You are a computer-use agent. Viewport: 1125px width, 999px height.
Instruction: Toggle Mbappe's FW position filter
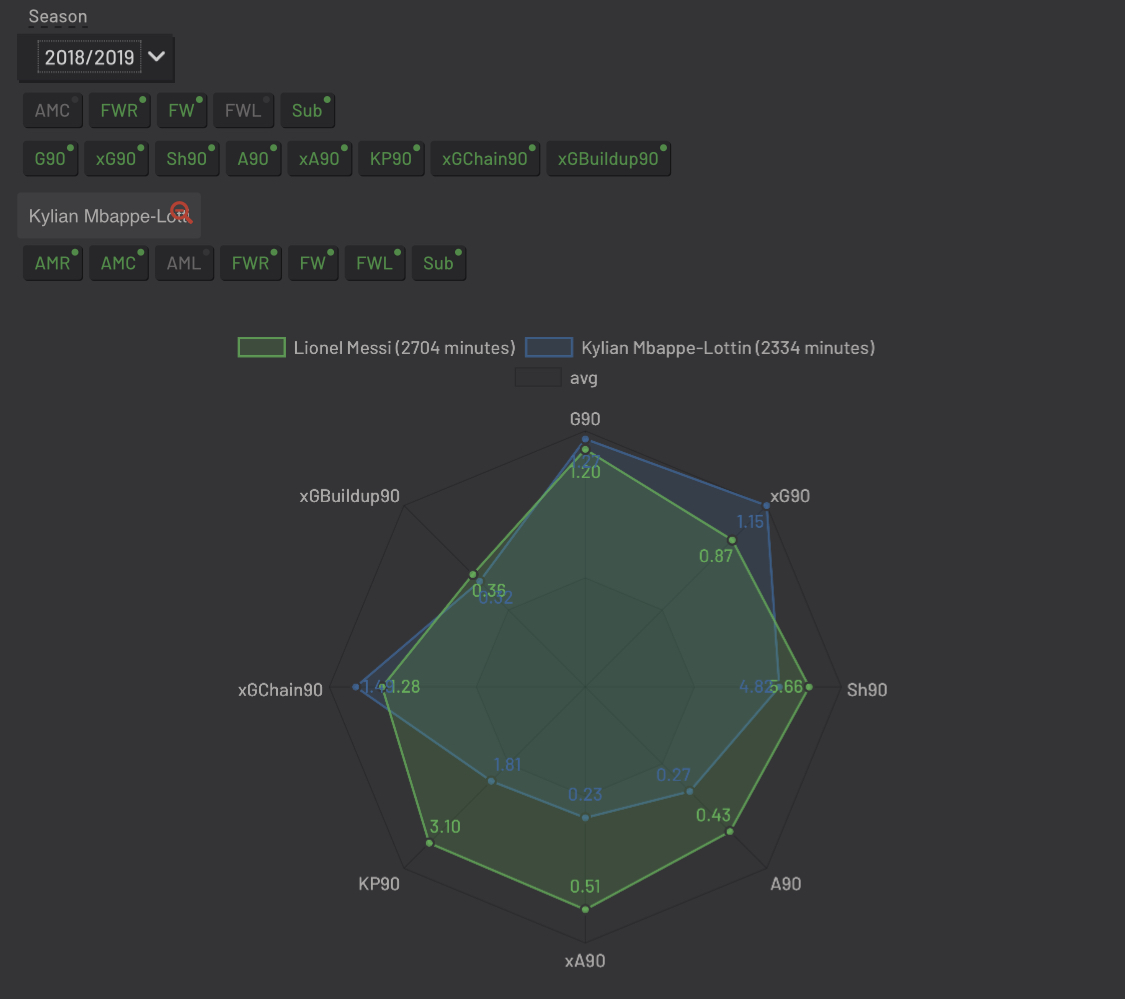pyautogui.click(x=313, y=263)
